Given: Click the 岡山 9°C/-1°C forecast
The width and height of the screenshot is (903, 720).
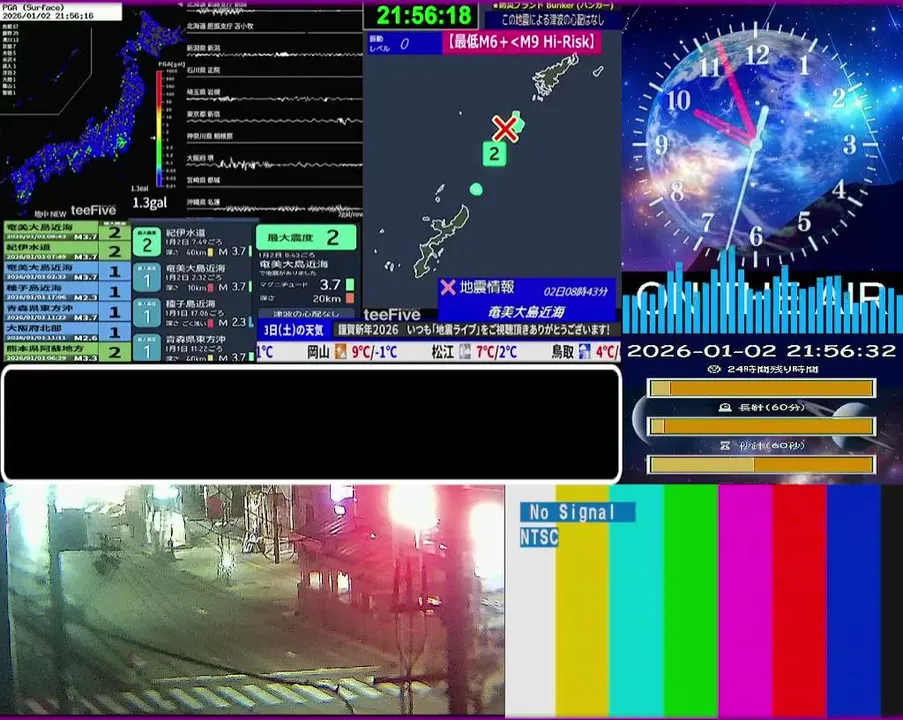Looking at the screenshot, I should pyautogui.click(x=351, y=351).
